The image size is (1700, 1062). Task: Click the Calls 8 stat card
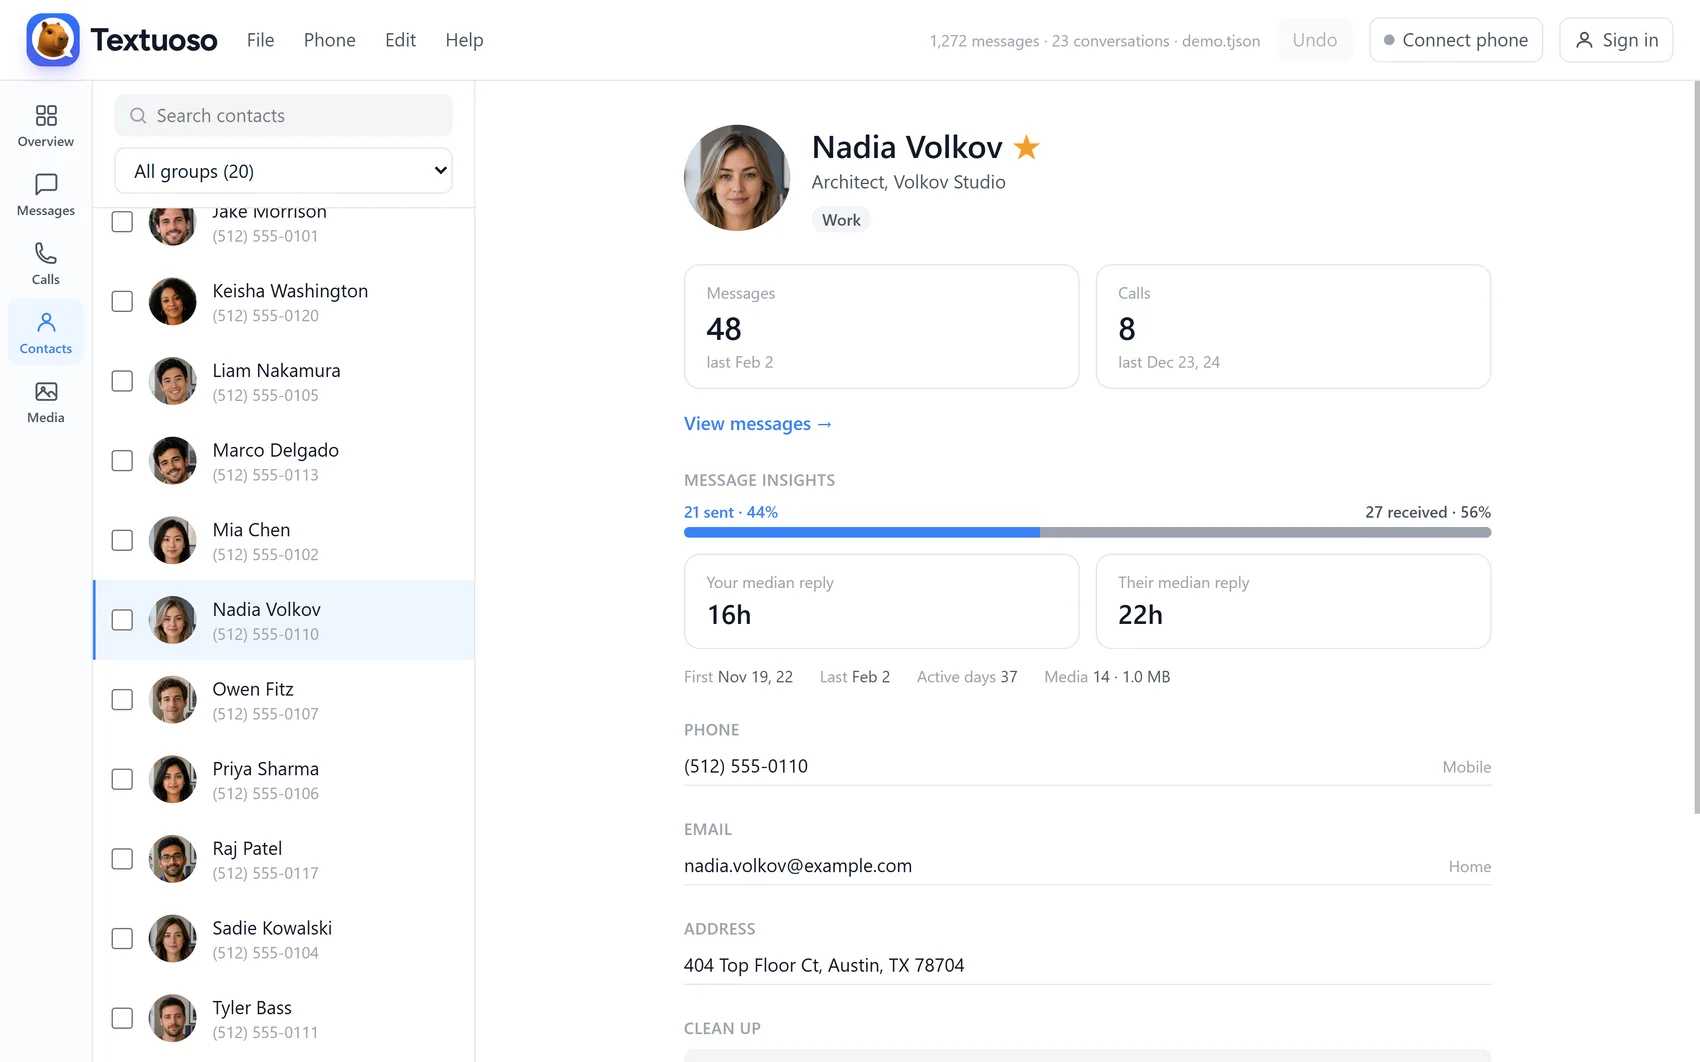coord(1293,326)
